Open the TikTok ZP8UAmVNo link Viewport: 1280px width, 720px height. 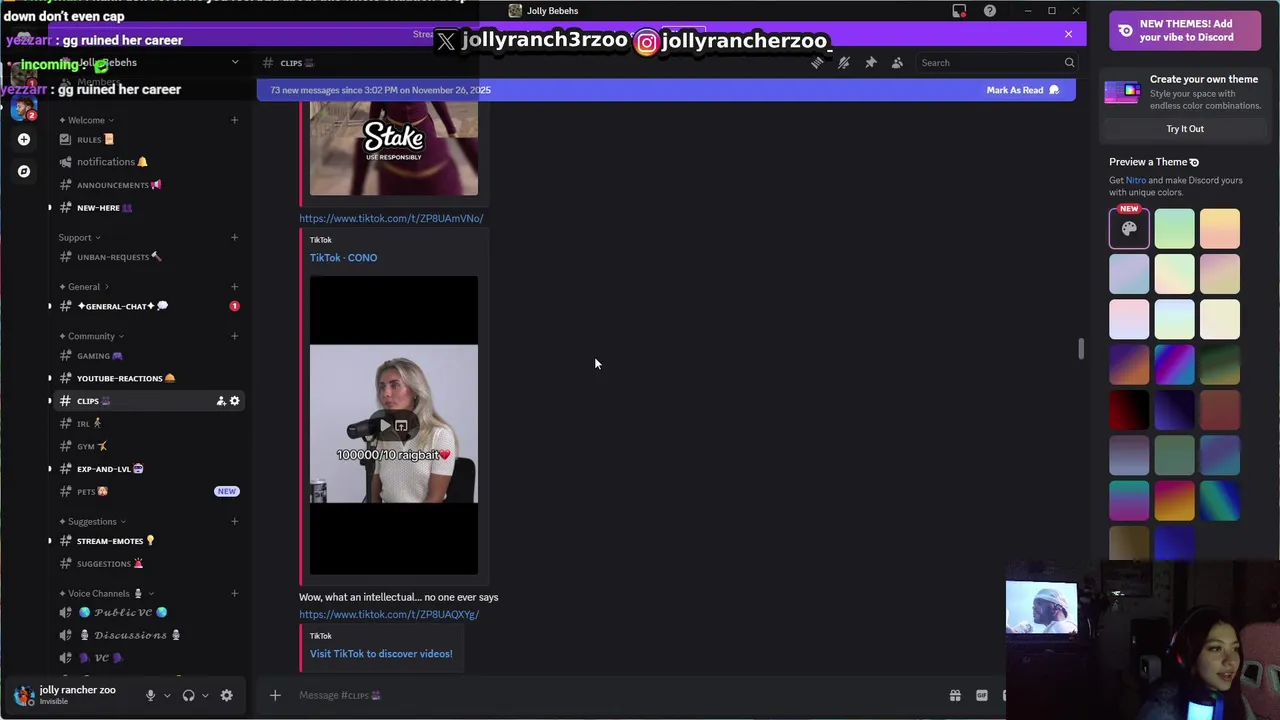pos(391,218)
